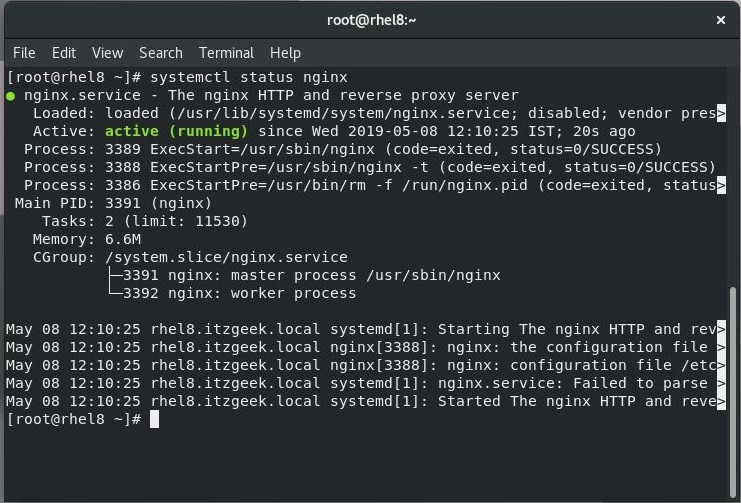Click 'Memory: 6.6M' value
The width and height of the screenshot is (741, 503).
123,239
